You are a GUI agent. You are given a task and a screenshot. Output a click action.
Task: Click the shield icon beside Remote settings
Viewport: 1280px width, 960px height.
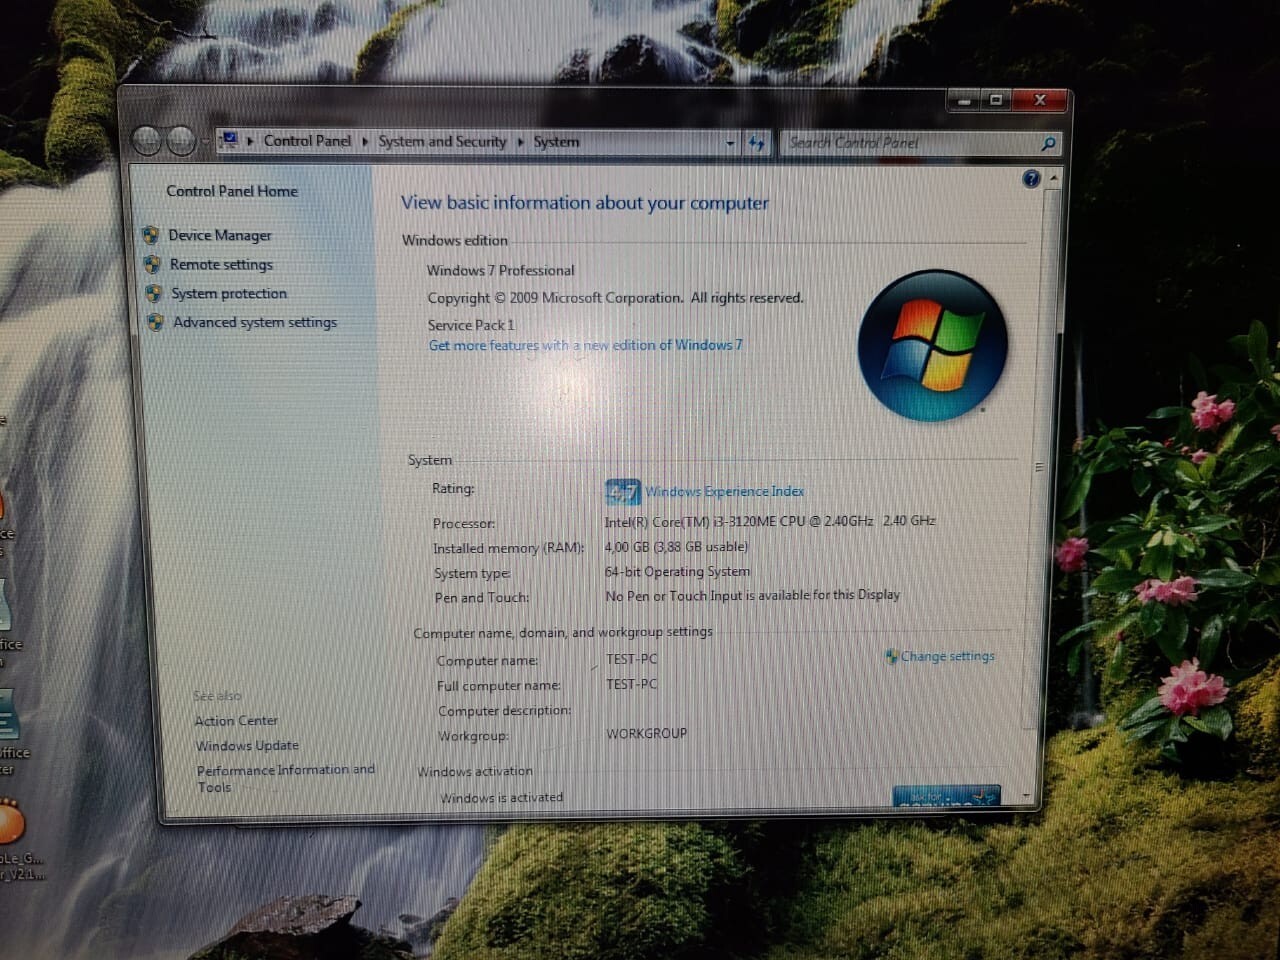point(152,264)
